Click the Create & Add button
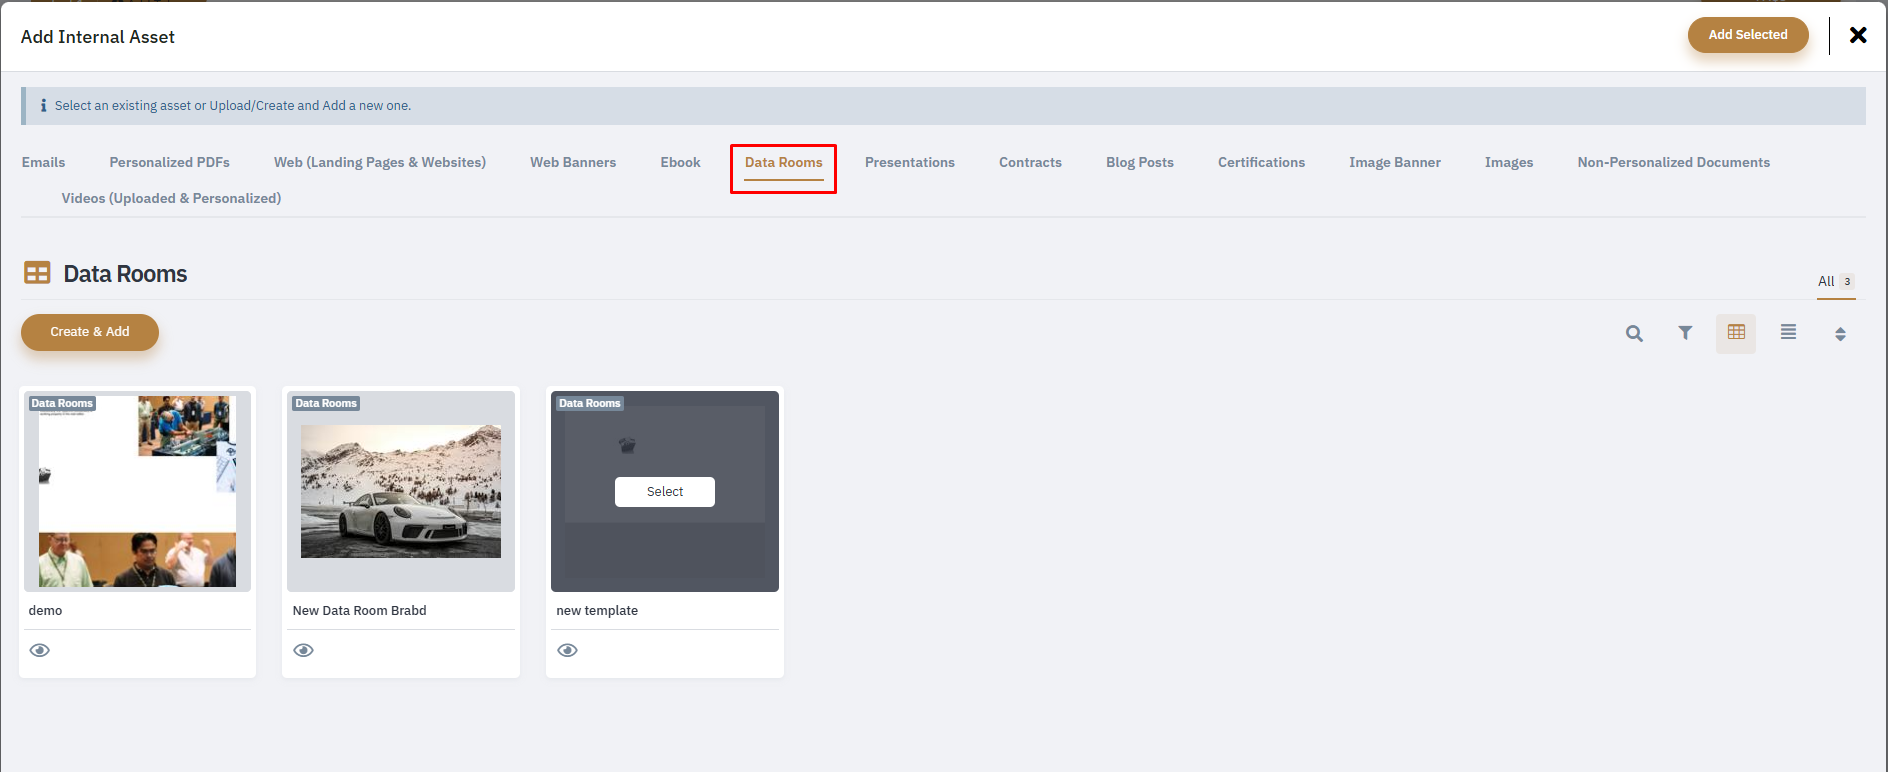Viewport: 1888px width, 772px height. click(x=90, y=332)
